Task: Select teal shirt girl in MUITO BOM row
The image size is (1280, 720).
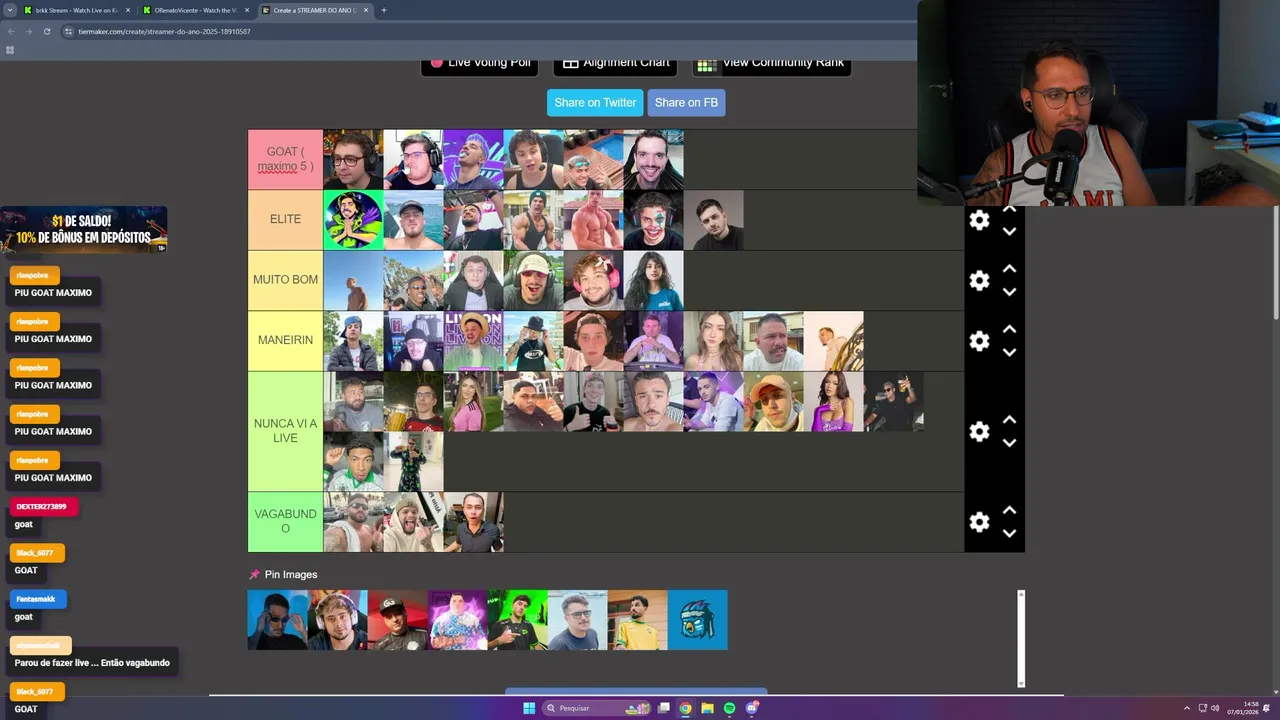Action: coord(653,280)
